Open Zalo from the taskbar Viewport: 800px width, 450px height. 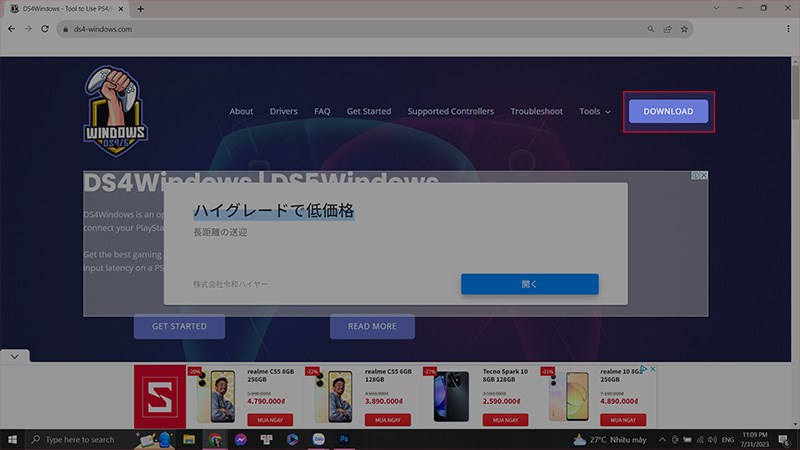coord(318,439)
